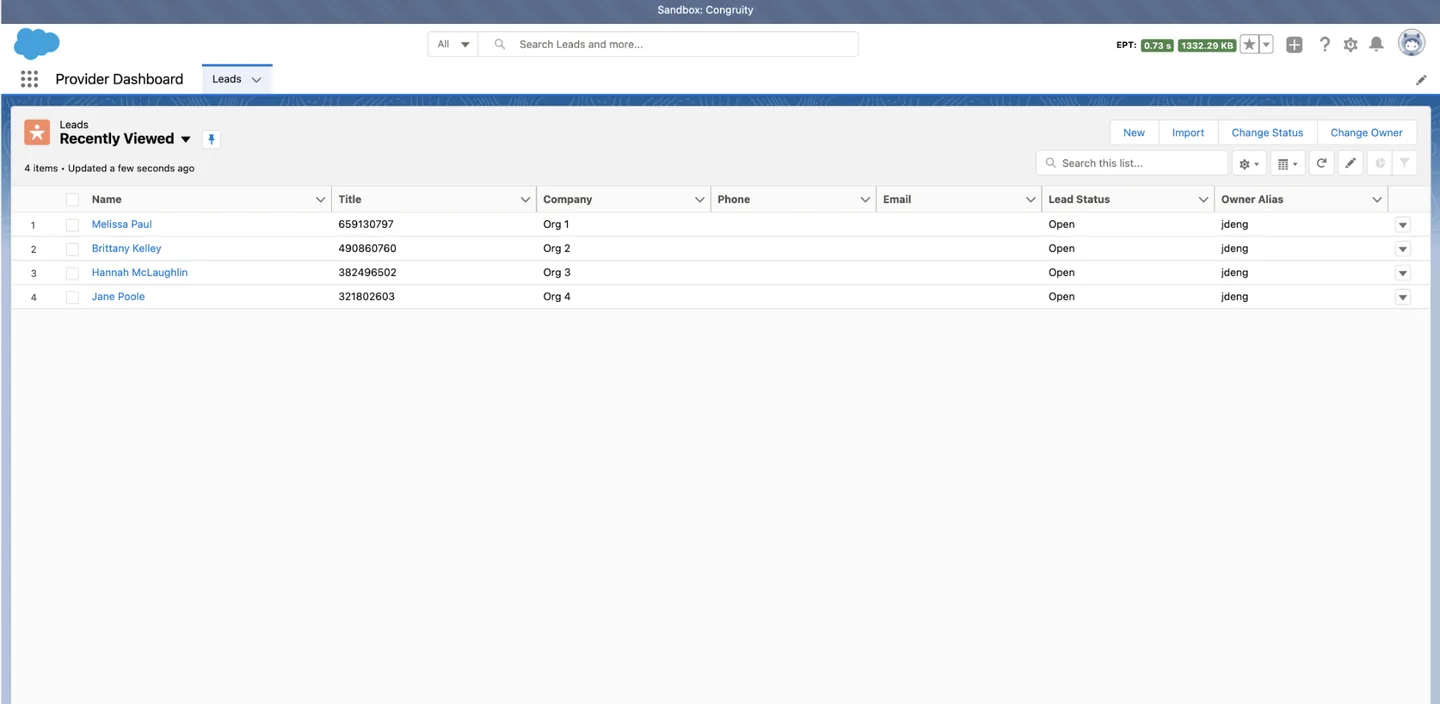Screen dimensions: 1440x704
Task: Unpin the Recently Viewed list view
Action: pyautogui.click(x=211, y=139)
